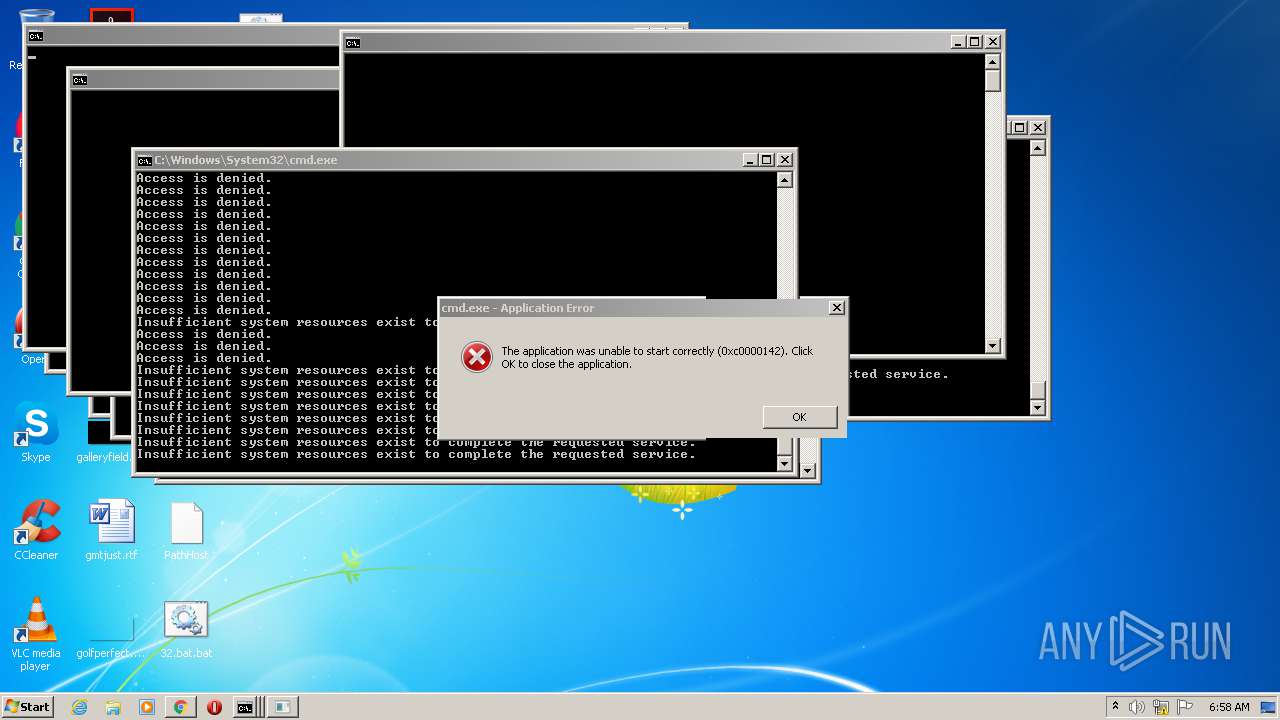Open Action Center flag tray icon
The image size is (1280, 720).
[1185, 707]
